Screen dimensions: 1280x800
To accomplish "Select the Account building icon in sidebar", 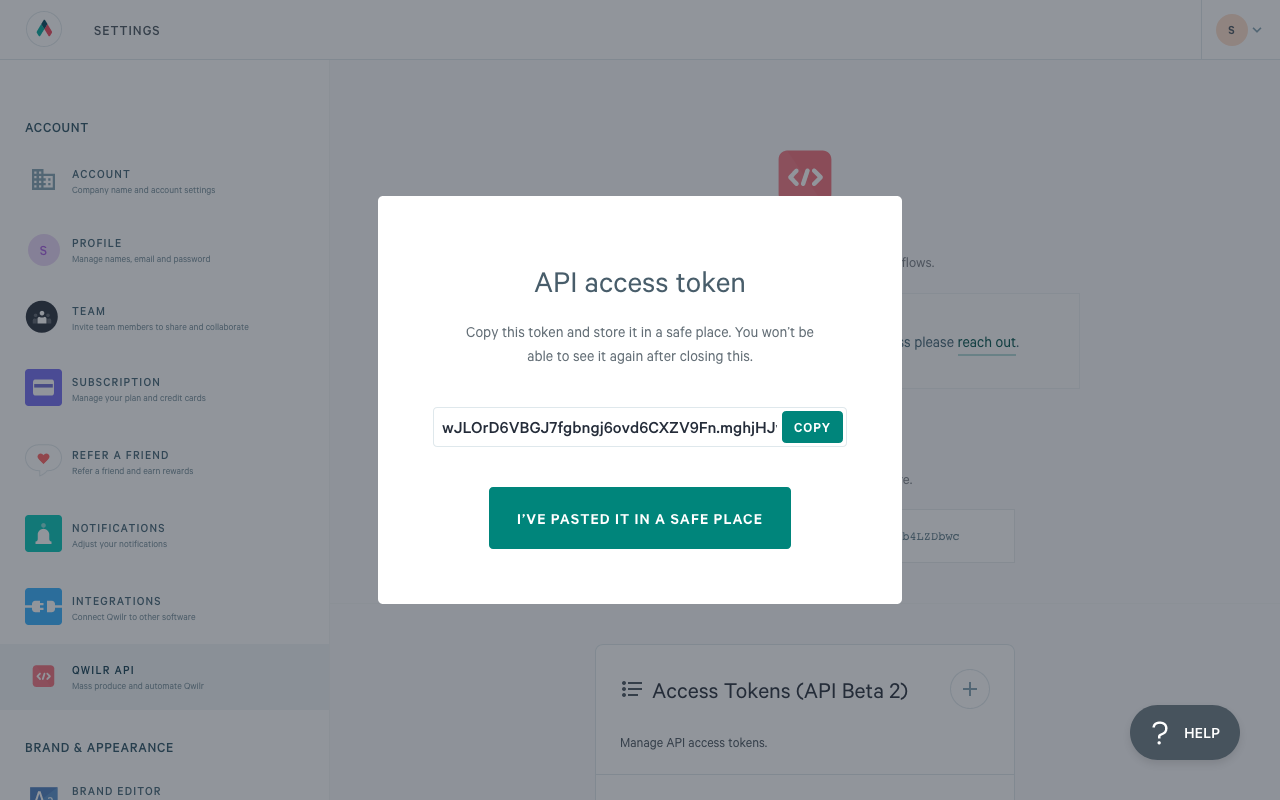I will pyautogui.click(x=43, y=180).
